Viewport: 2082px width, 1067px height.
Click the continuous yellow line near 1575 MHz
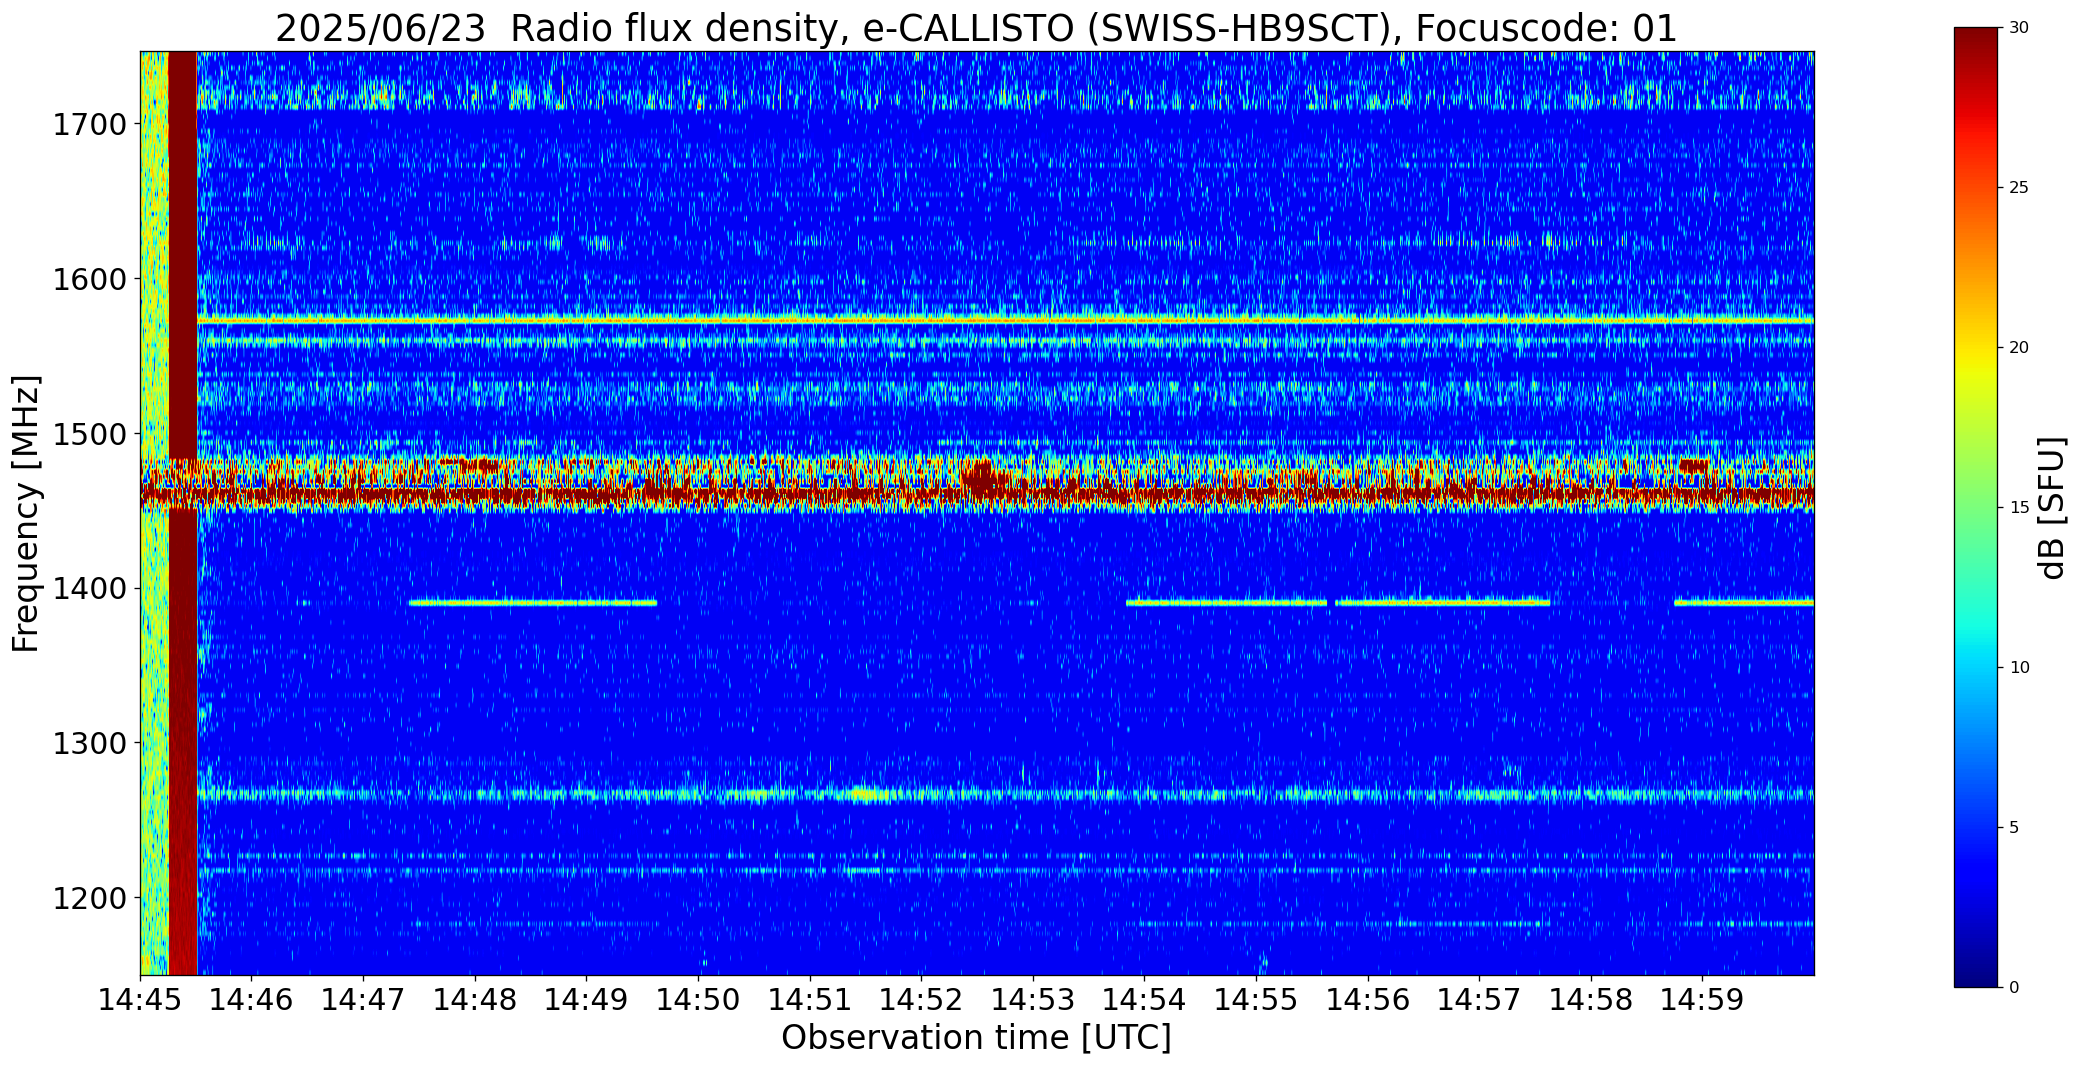pyautogui.click(x=1005, y=321)
